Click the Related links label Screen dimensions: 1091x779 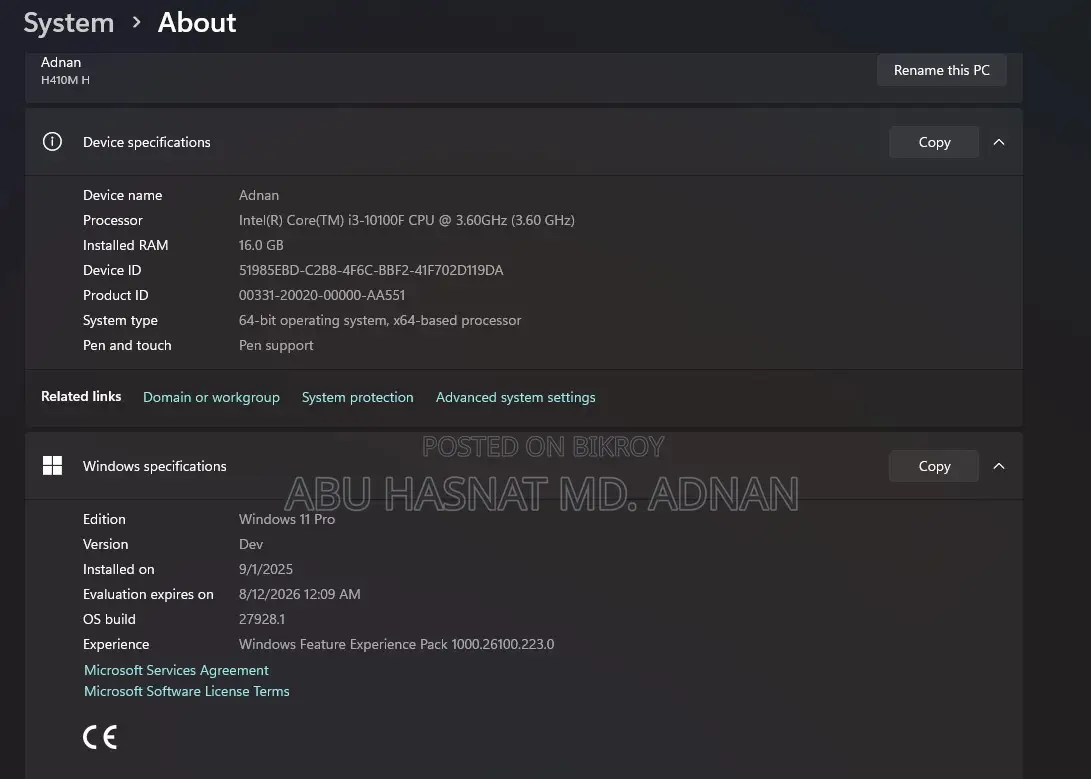click(81, 396)
